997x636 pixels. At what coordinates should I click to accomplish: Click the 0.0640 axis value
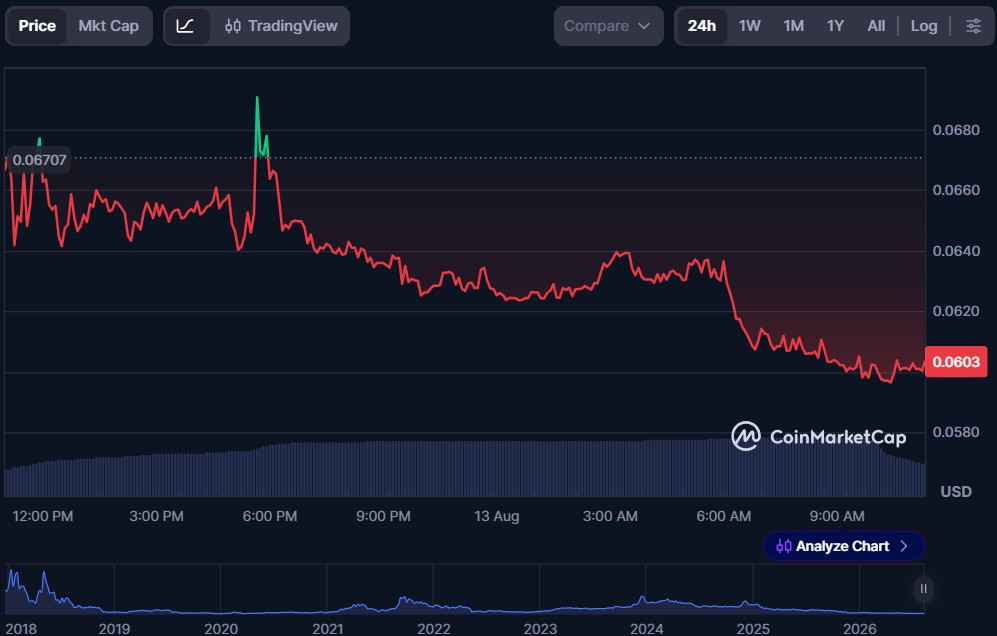pyautogui.click(x=956, y=251)
